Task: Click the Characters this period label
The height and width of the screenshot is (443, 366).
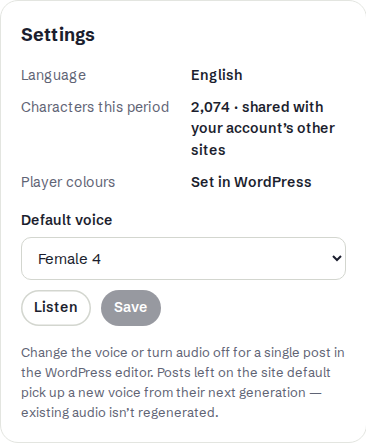Action: pyautogui.click(x=95, y=107)
